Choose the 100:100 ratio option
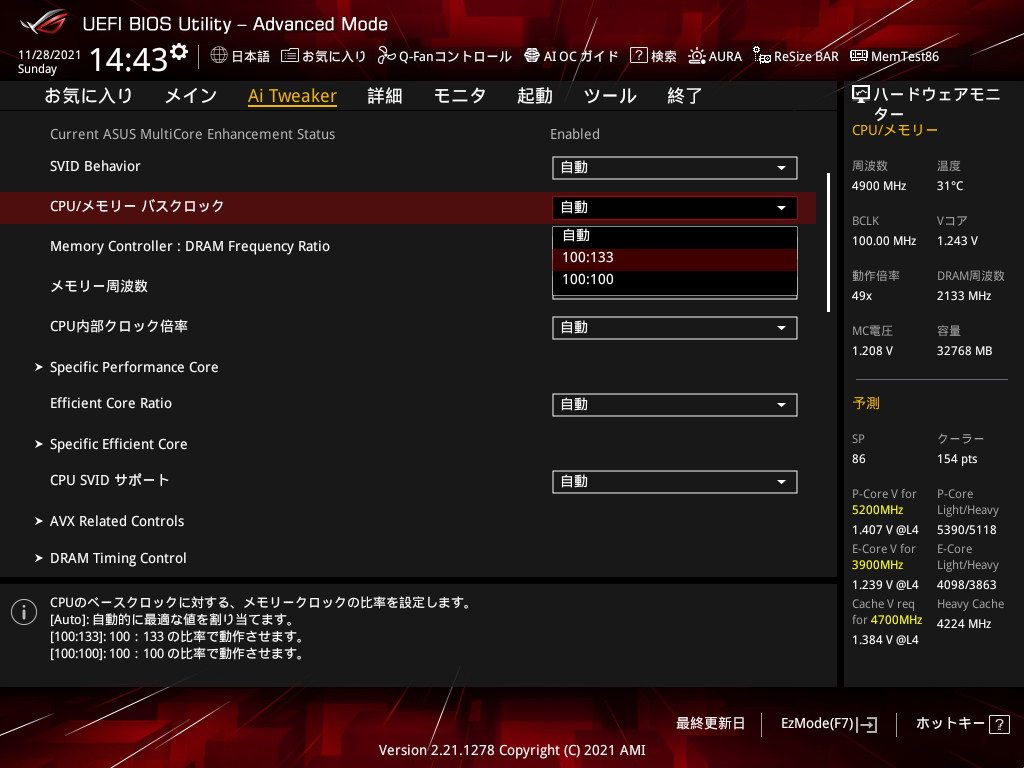The width and height of the screenshot is (1024, 768). coord(675,280)
